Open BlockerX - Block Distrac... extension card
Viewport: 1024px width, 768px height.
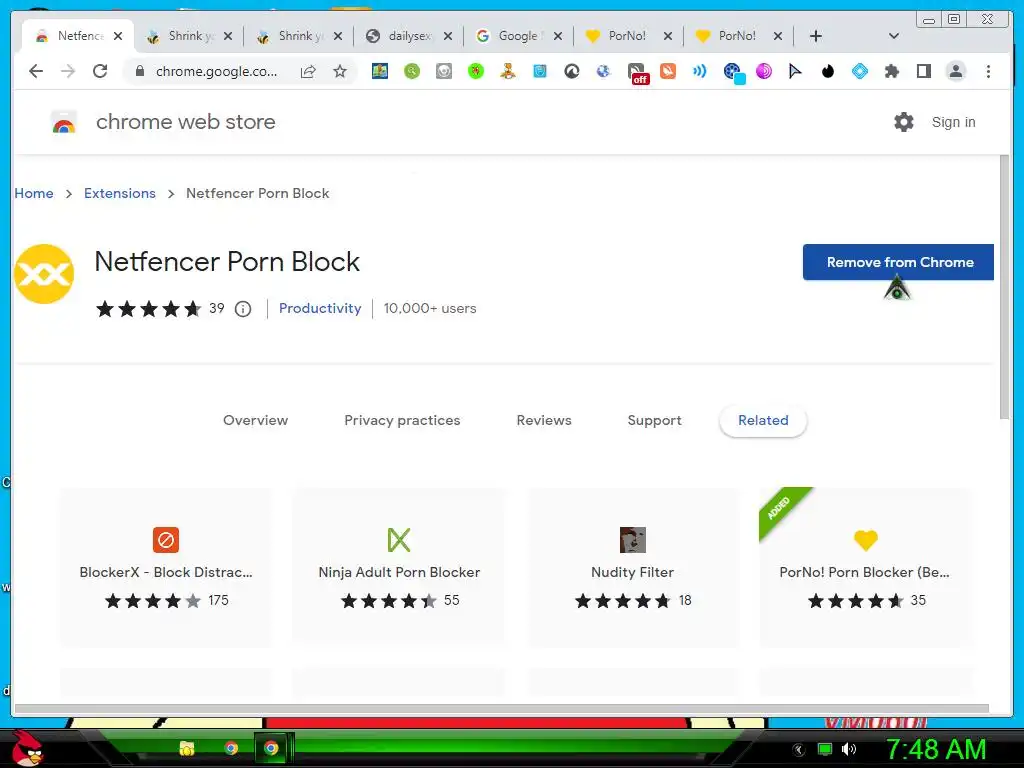click(166, 568)
